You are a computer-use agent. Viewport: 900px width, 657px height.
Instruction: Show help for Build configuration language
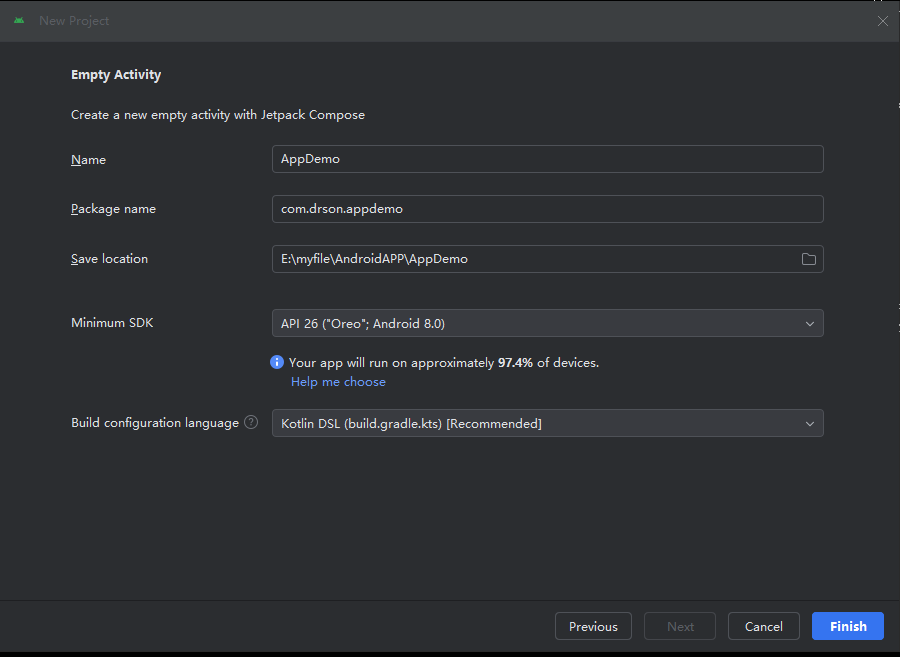251,422
